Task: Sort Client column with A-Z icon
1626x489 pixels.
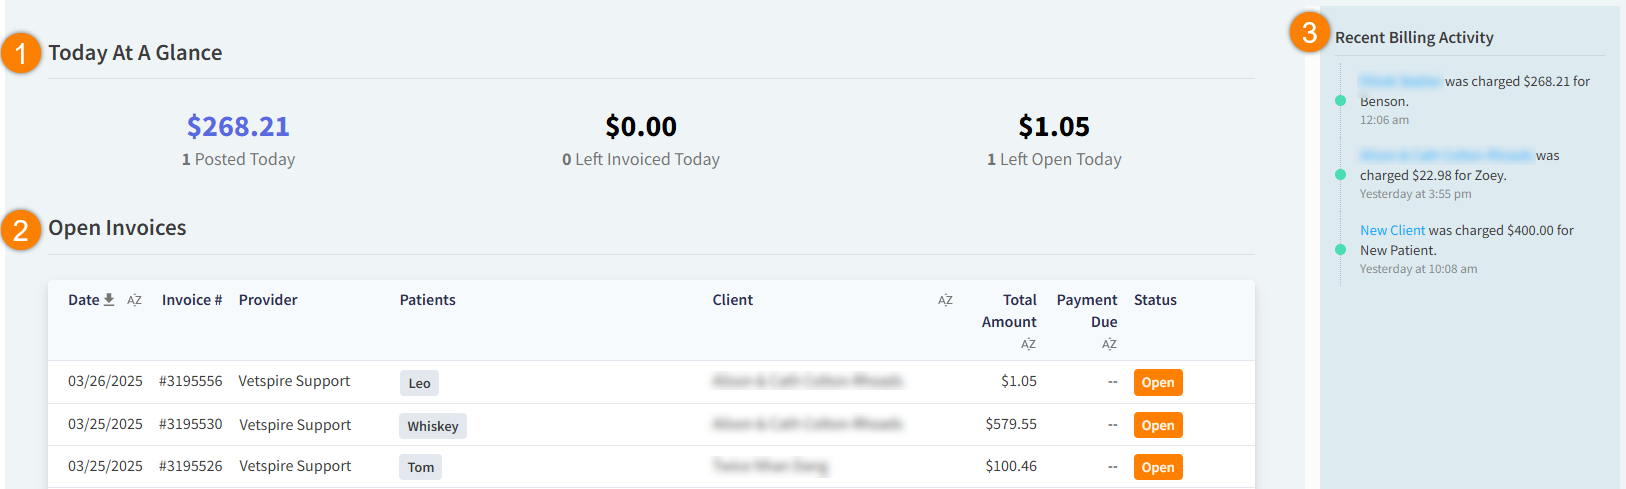Action: (x=945, y=300)
